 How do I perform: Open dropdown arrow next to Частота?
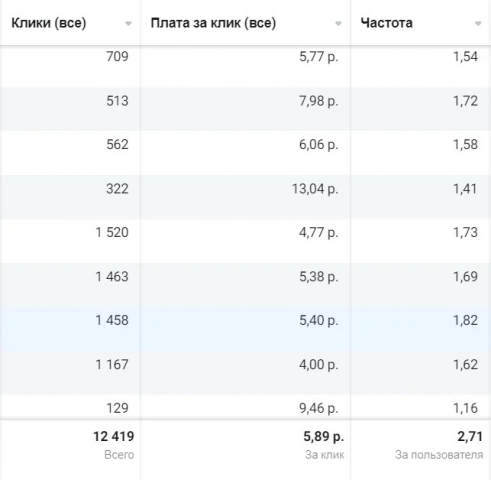click(478, 24)
